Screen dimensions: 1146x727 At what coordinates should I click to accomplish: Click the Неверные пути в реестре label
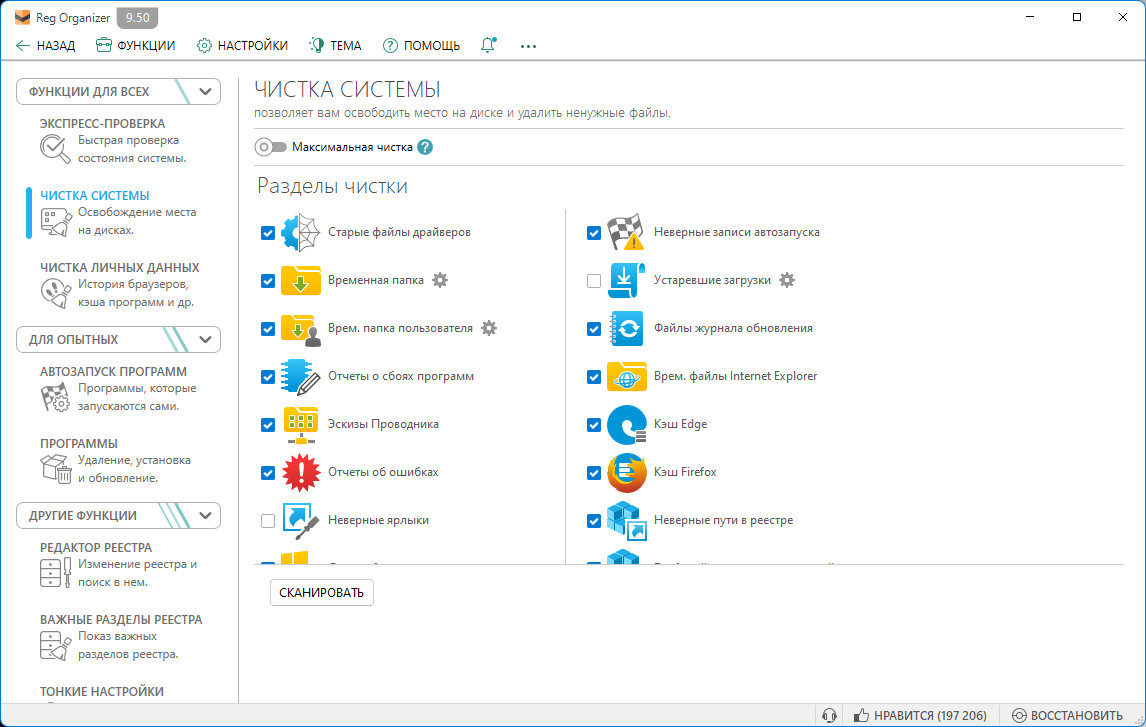point(723,520)
